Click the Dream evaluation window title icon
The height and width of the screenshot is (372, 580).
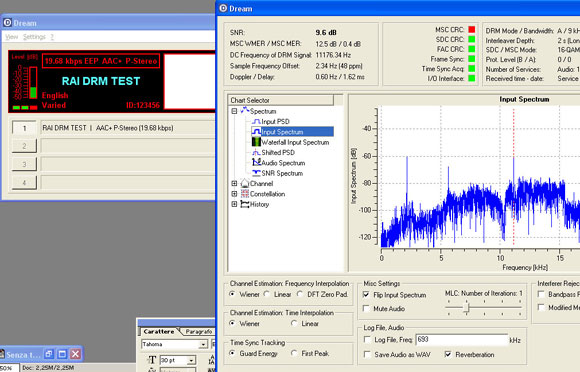pos(223,8)
